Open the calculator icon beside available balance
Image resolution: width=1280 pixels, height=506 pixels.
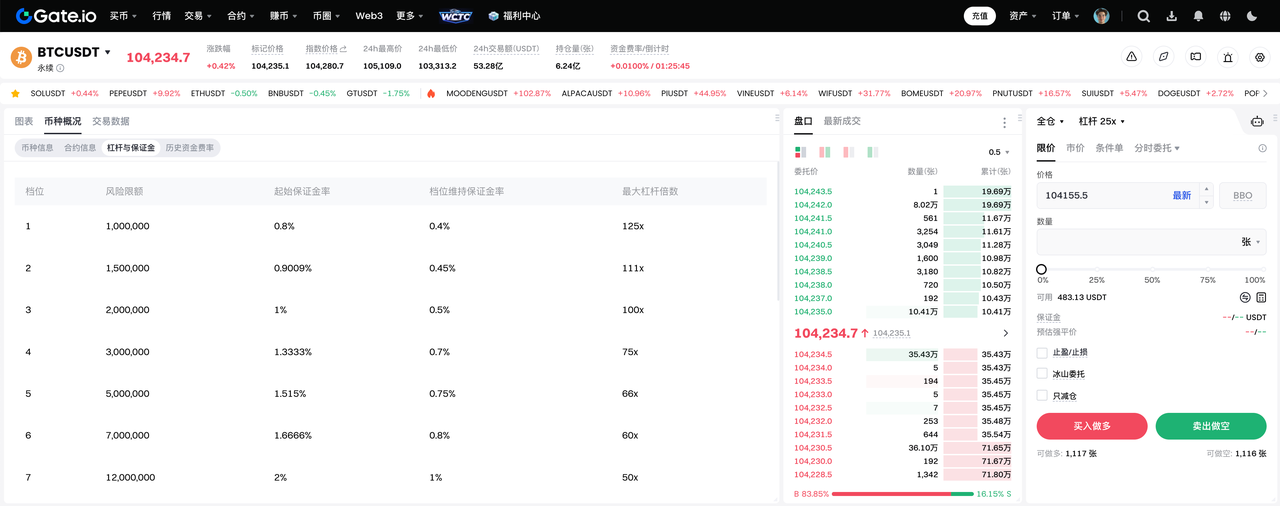(1261, 297)
